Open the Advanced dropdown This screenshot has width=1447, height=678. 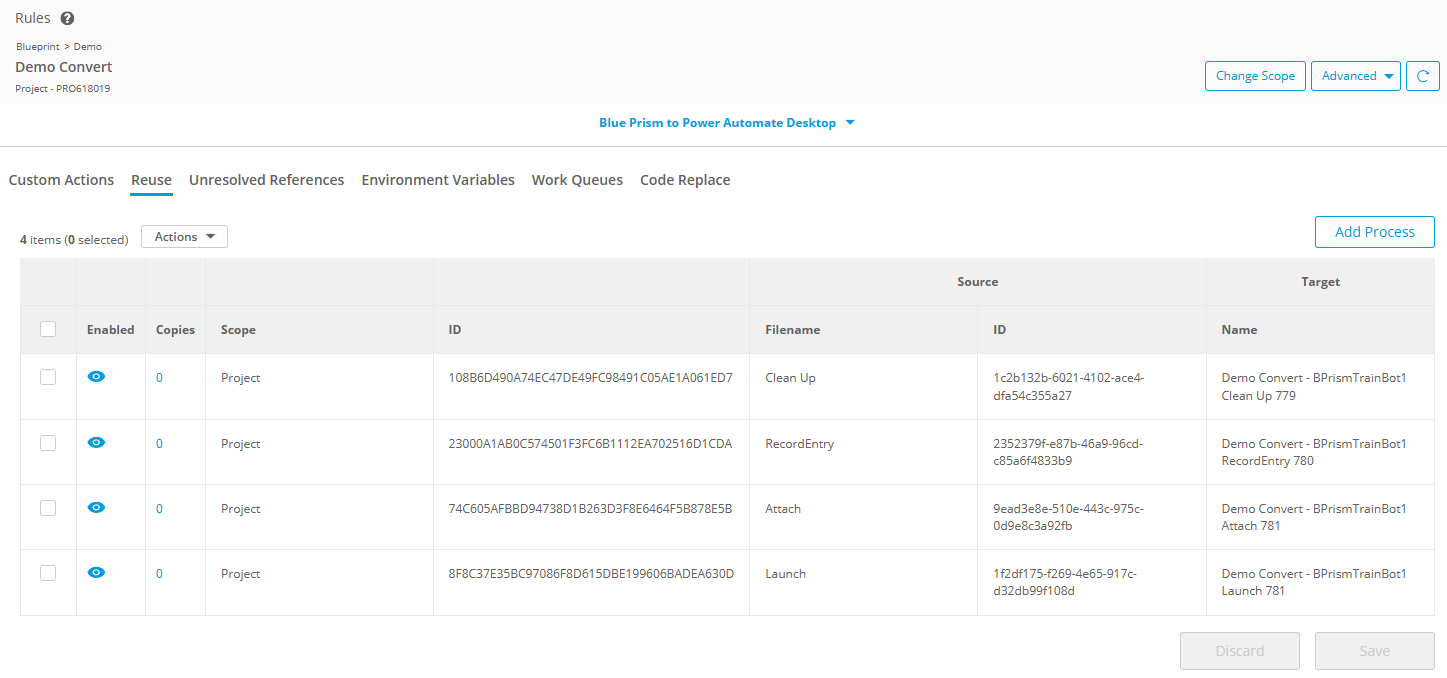pos(1356,76)
